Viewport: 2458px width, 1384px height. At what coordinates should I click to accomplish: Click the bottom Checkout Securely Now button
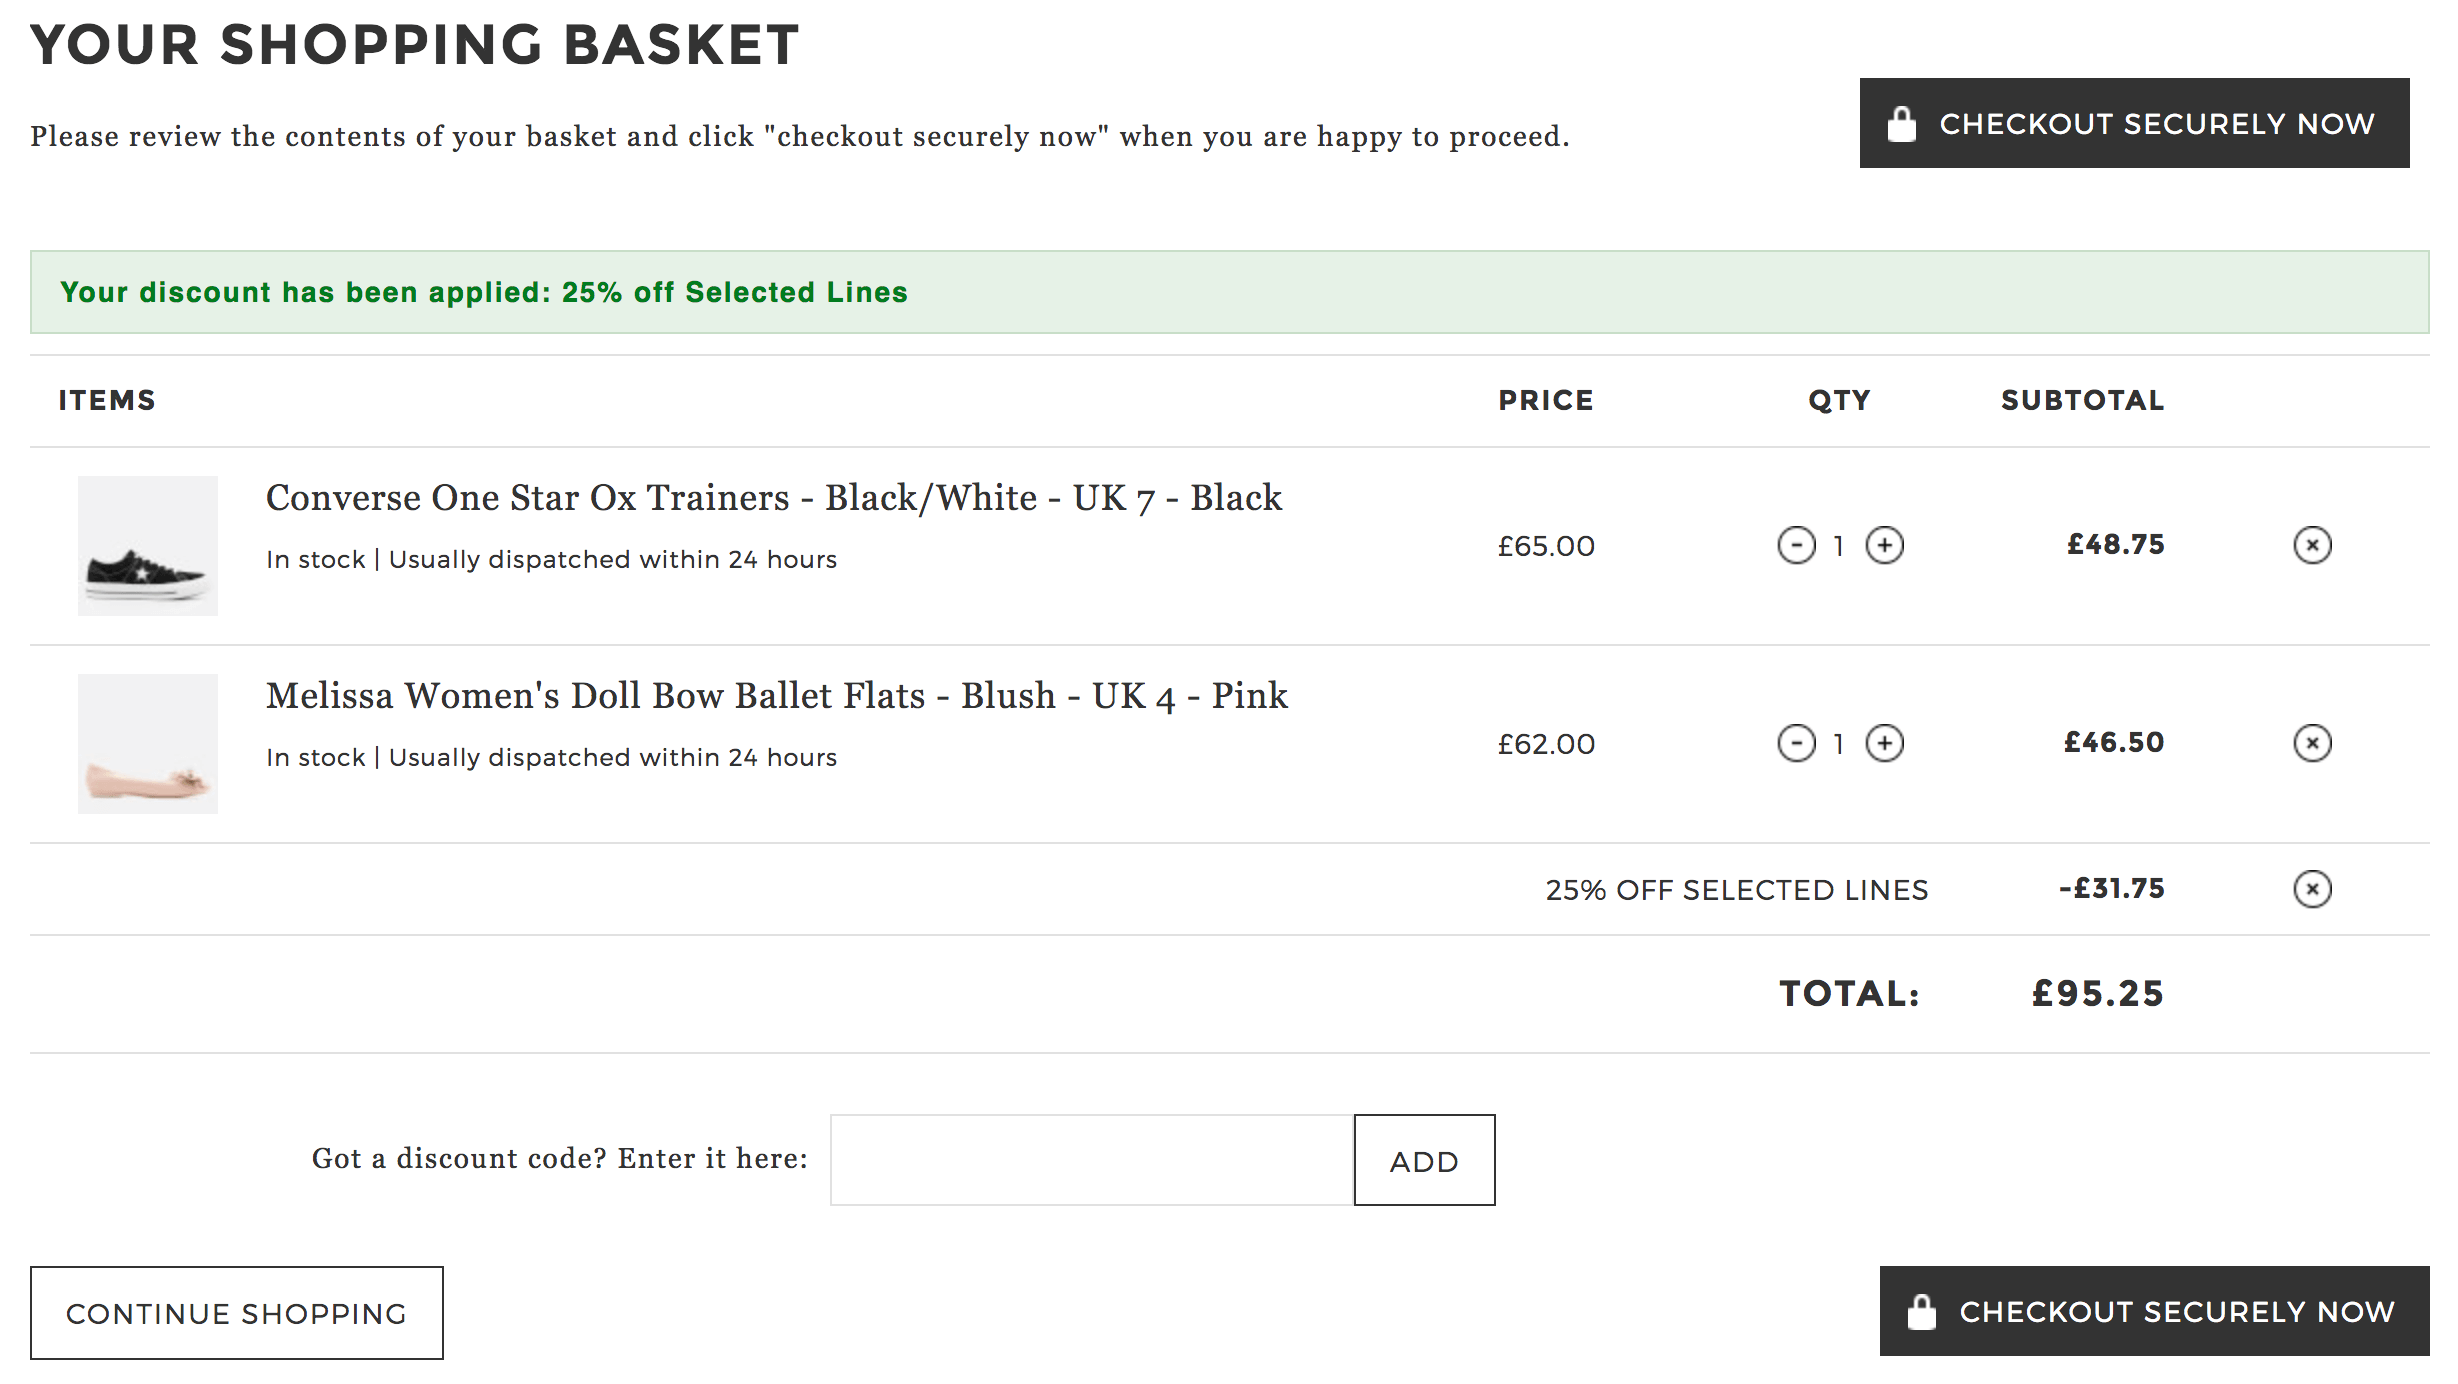[2154, 1311]
